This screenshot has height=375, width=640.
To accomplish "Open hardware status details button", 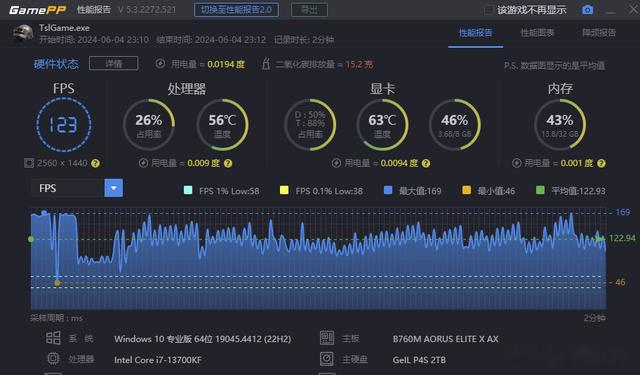I will click(x=113, y=63).
